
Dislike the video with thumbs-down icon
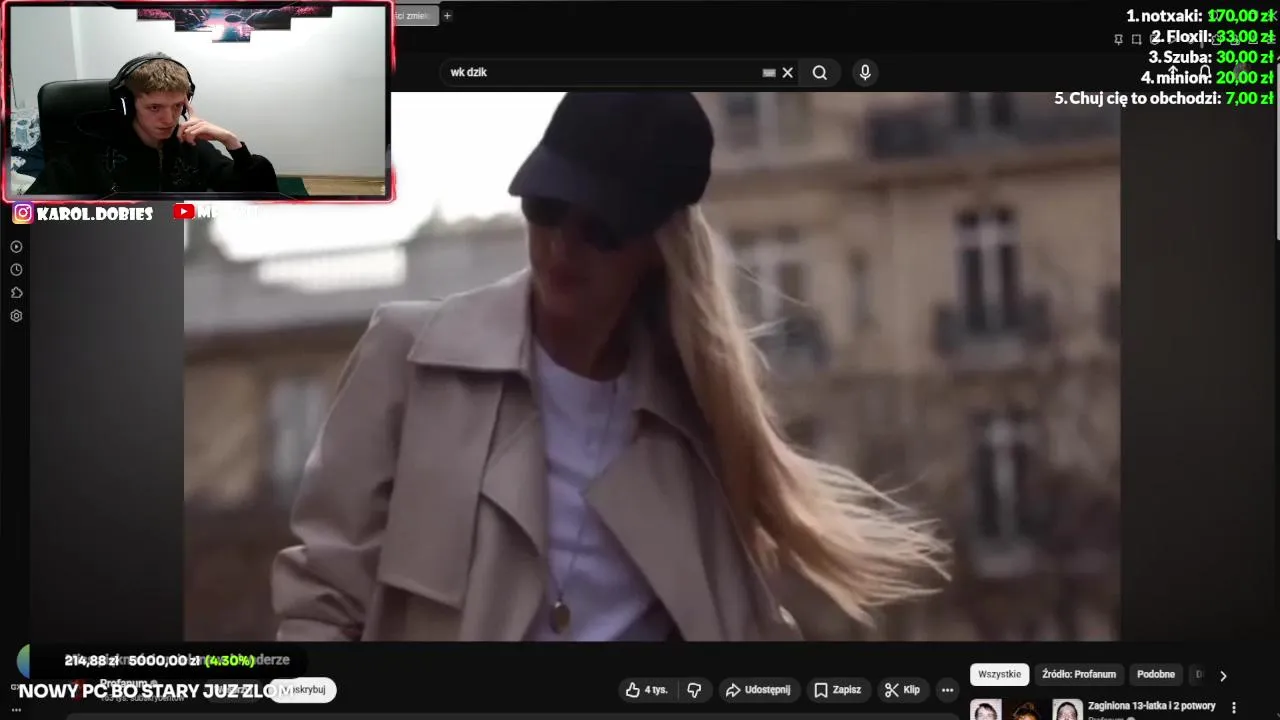point(694,690)
